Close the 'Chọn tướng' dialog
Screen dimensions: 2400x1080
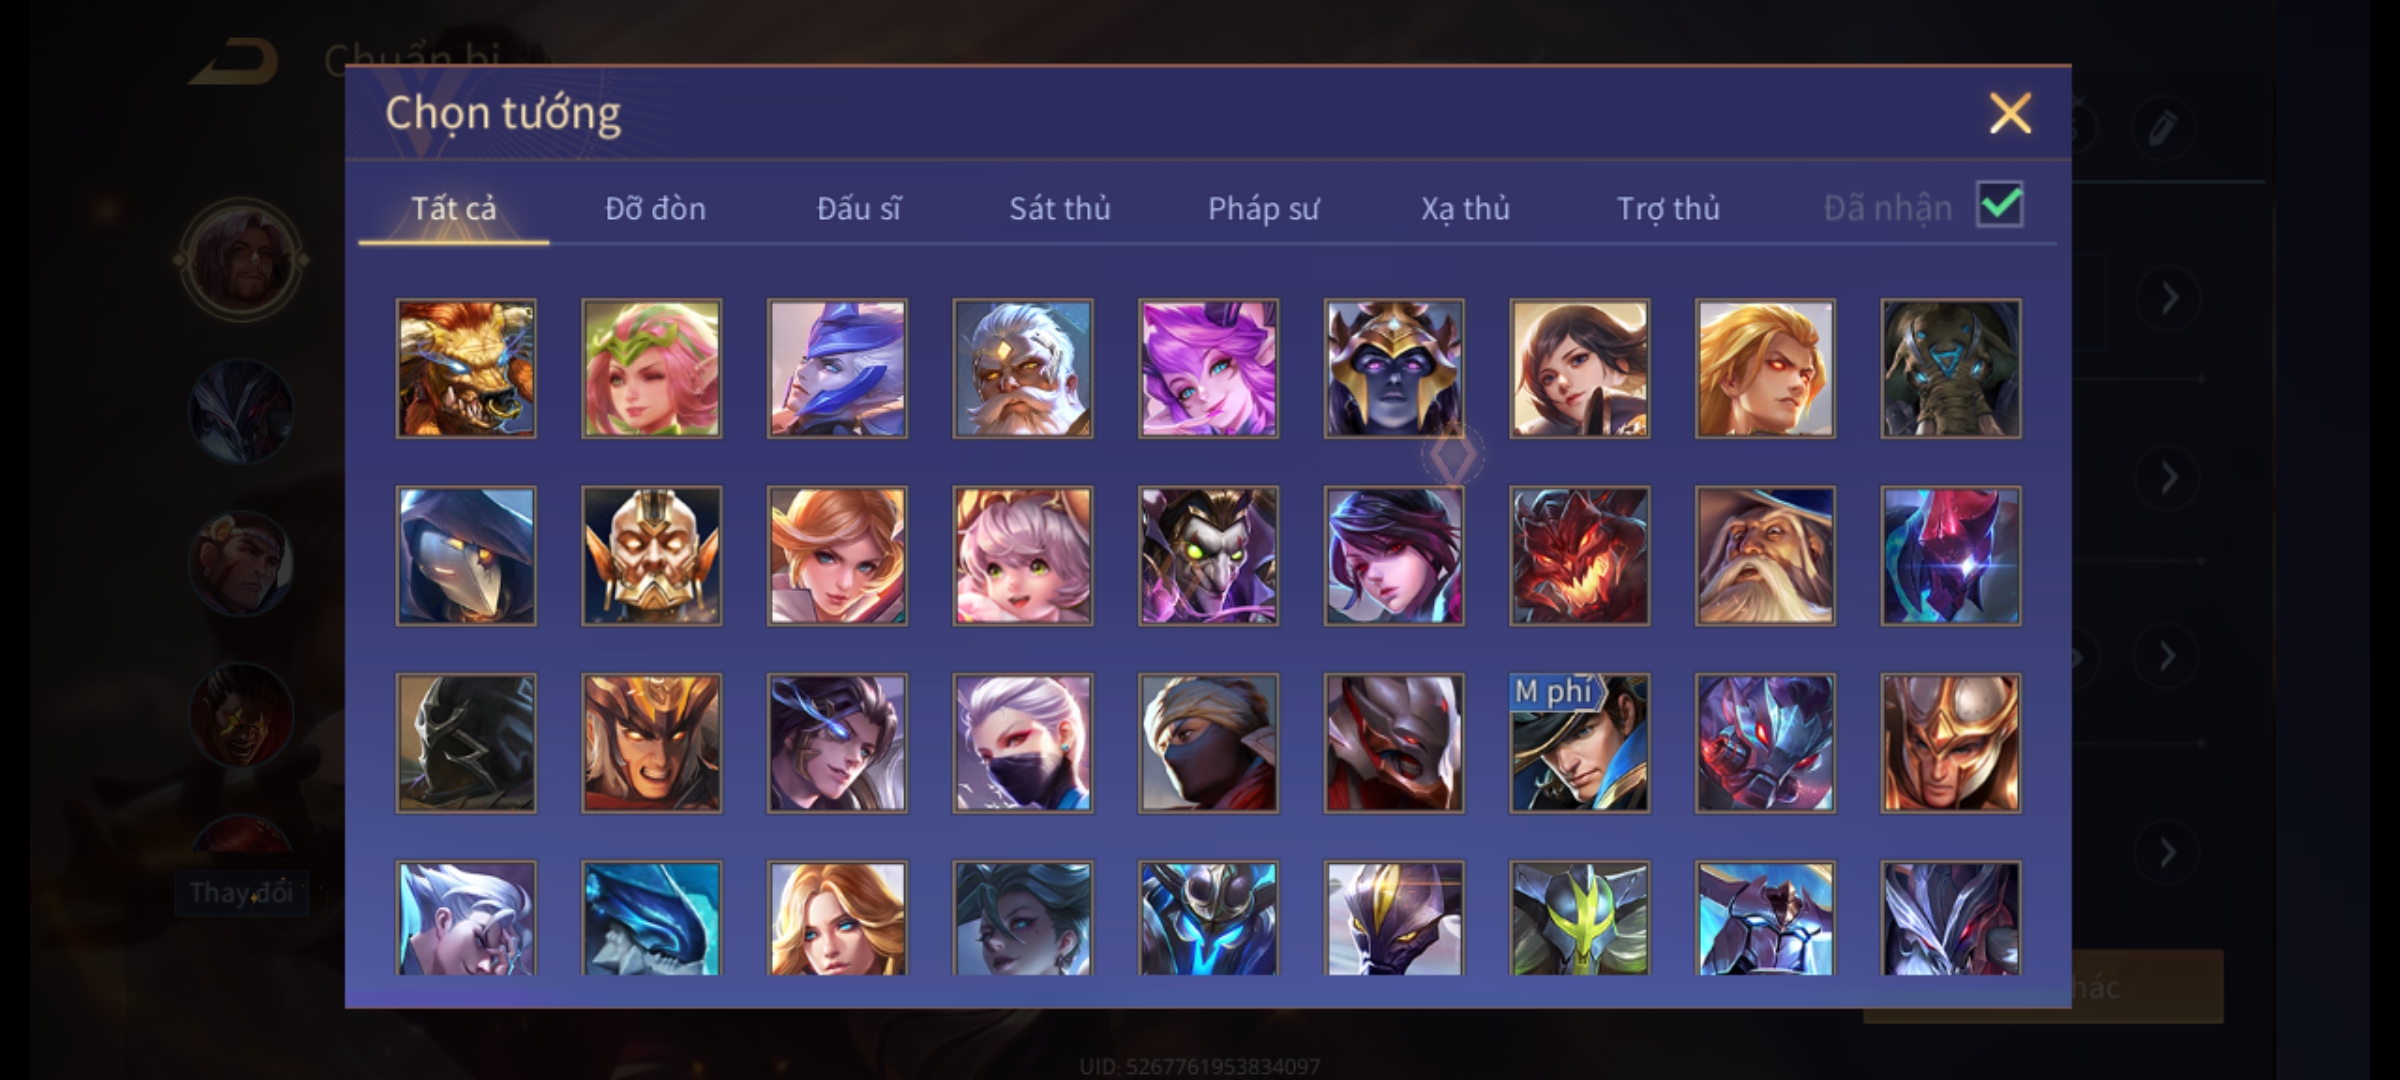coord(2010,113)
